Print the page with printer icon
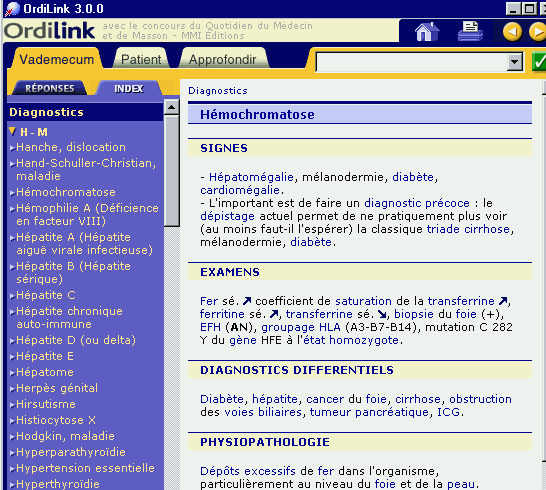This screenshot has width=546, height=490. click(x=470, y=31)
